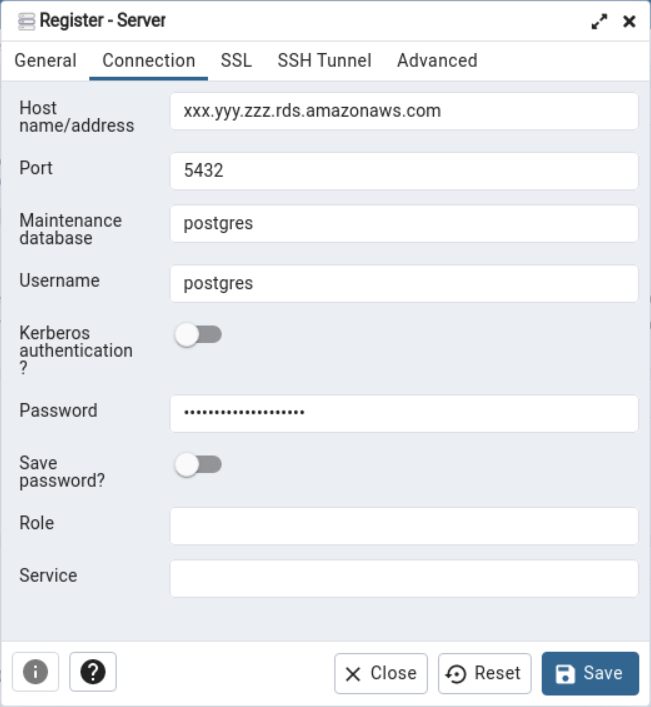
Task: Maximize dialog with the expand arrows icon
Action: coord(599,21)
